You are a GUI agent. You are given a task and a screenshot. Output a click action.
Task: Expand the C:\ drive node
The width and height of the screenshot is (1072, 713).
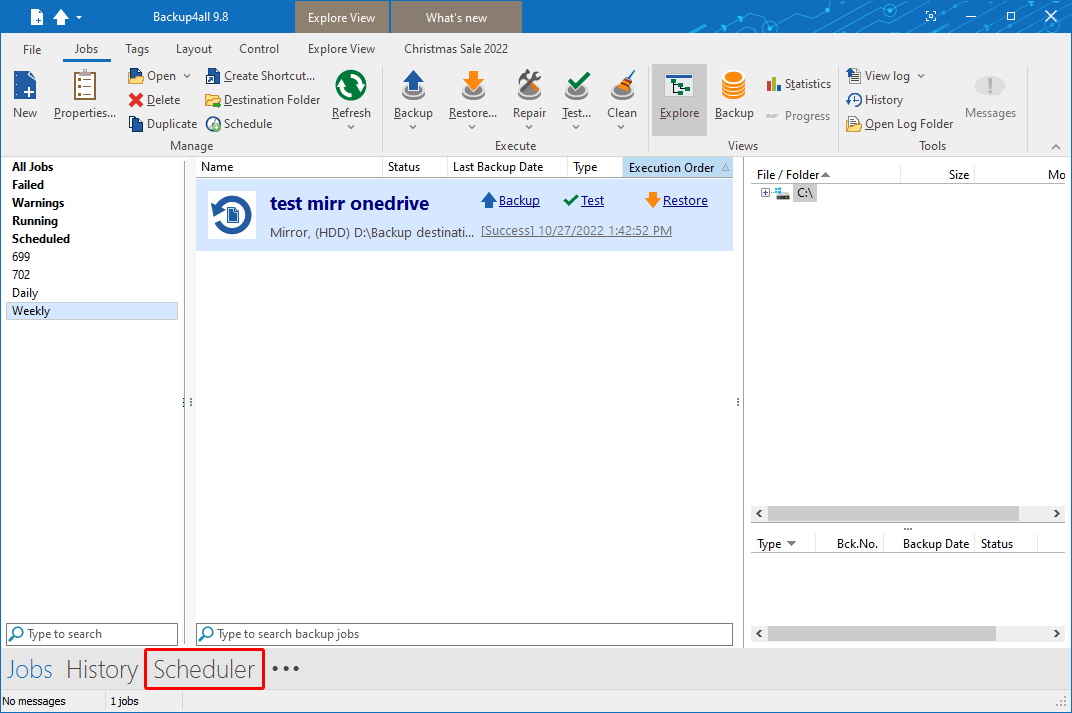point(765,192)
